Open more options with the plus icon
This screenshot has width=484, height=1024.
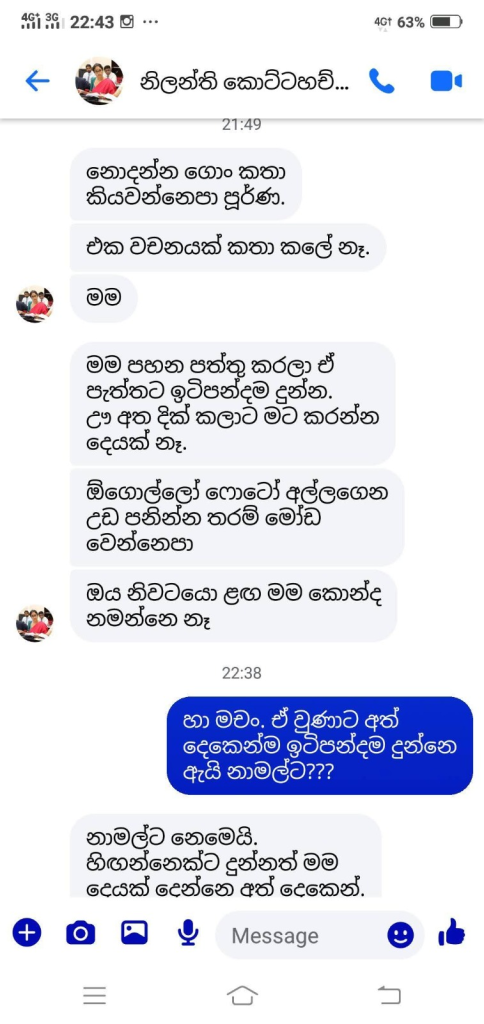click(x=27, y=933)
